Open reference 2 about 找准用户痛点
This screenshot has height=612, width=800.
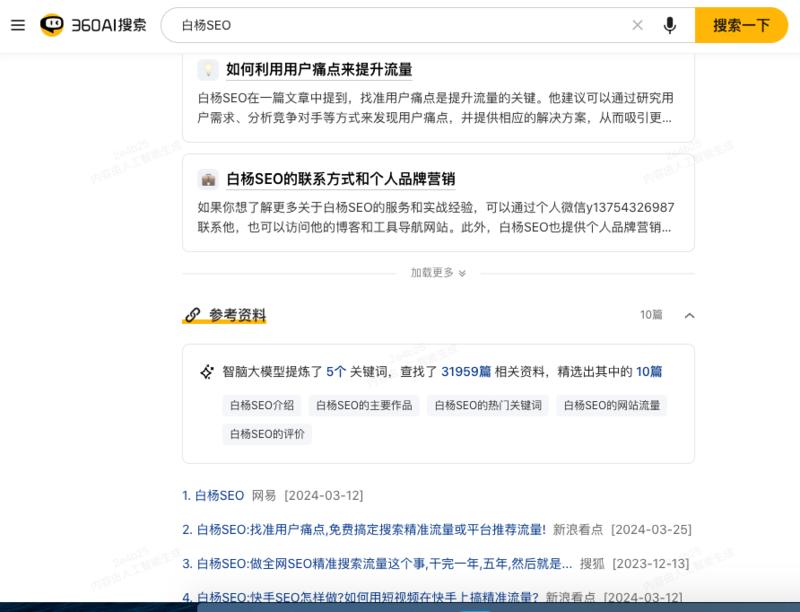coord(370,529)
